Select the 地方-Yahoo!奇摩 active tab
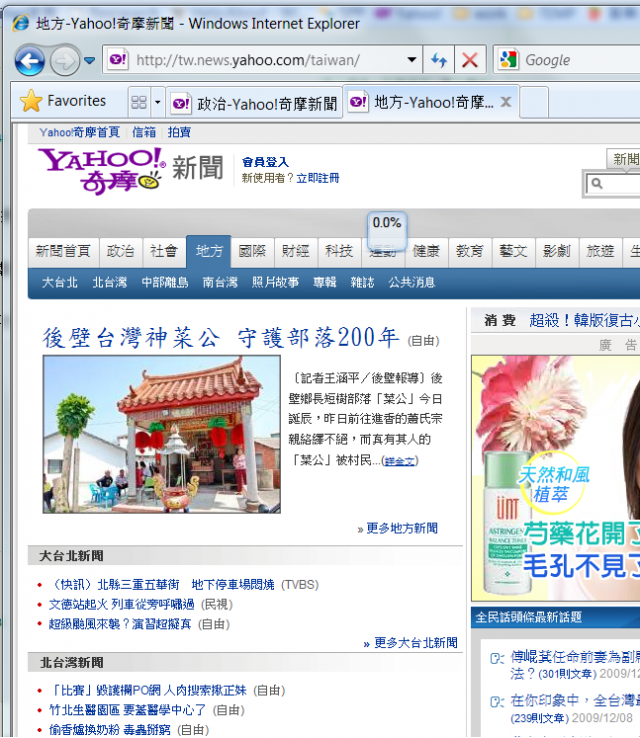This screenshot has width=640, height=738. [432, 102]
